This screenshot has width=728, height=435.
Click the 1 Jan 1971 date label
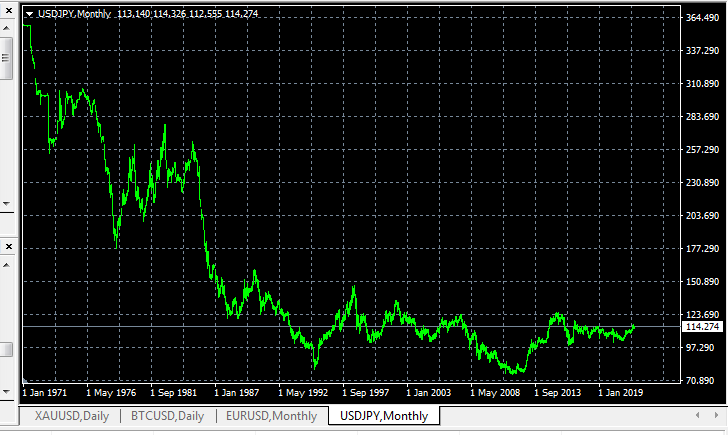[x=45, y=393]
